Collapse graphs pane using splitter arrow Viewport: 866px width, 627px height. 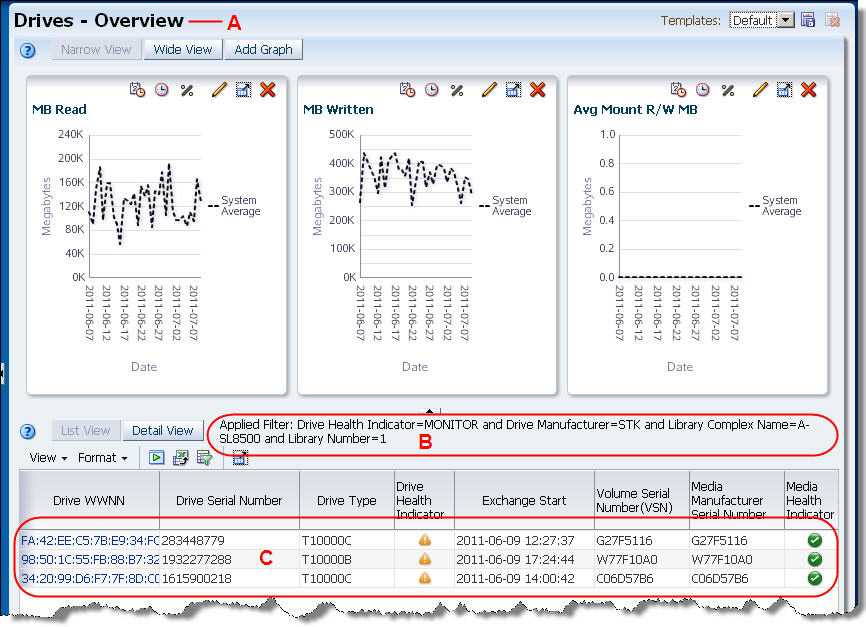pyautogui.click(x=430, y=411)
